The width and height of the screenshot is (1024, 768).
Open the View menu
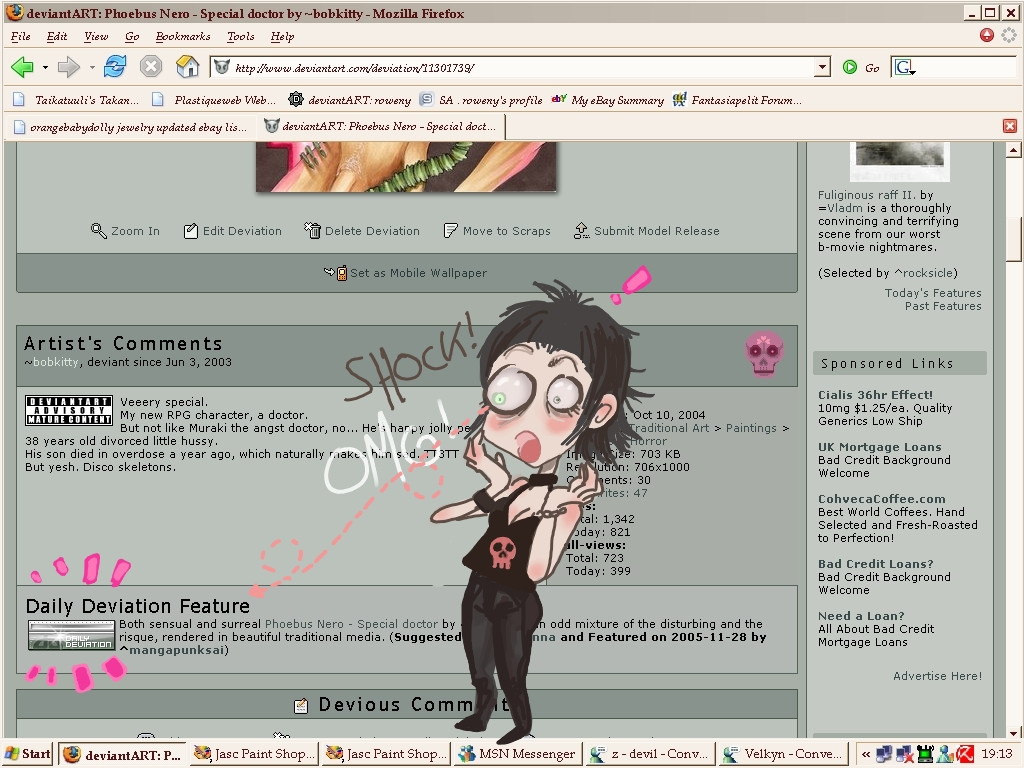pos(96,37)
